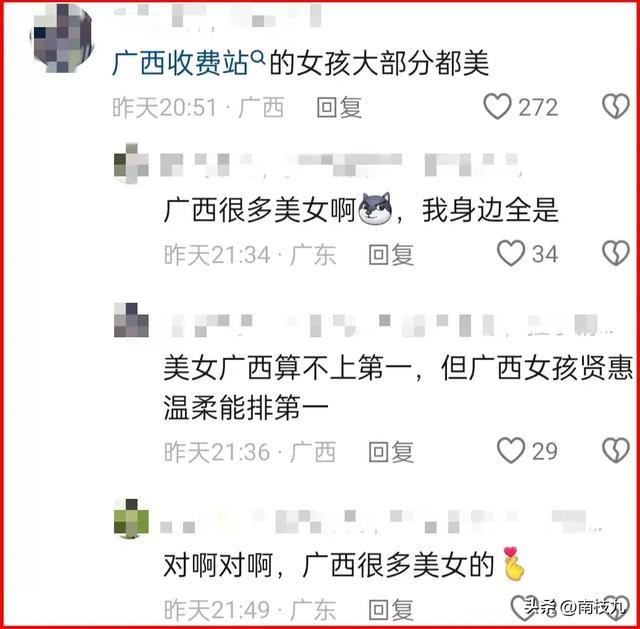Image resolution: width=640 pixels, height=629 pixels.
Task: Reply to the 昨天20:51 comment
Action: (x=340, y=107)
